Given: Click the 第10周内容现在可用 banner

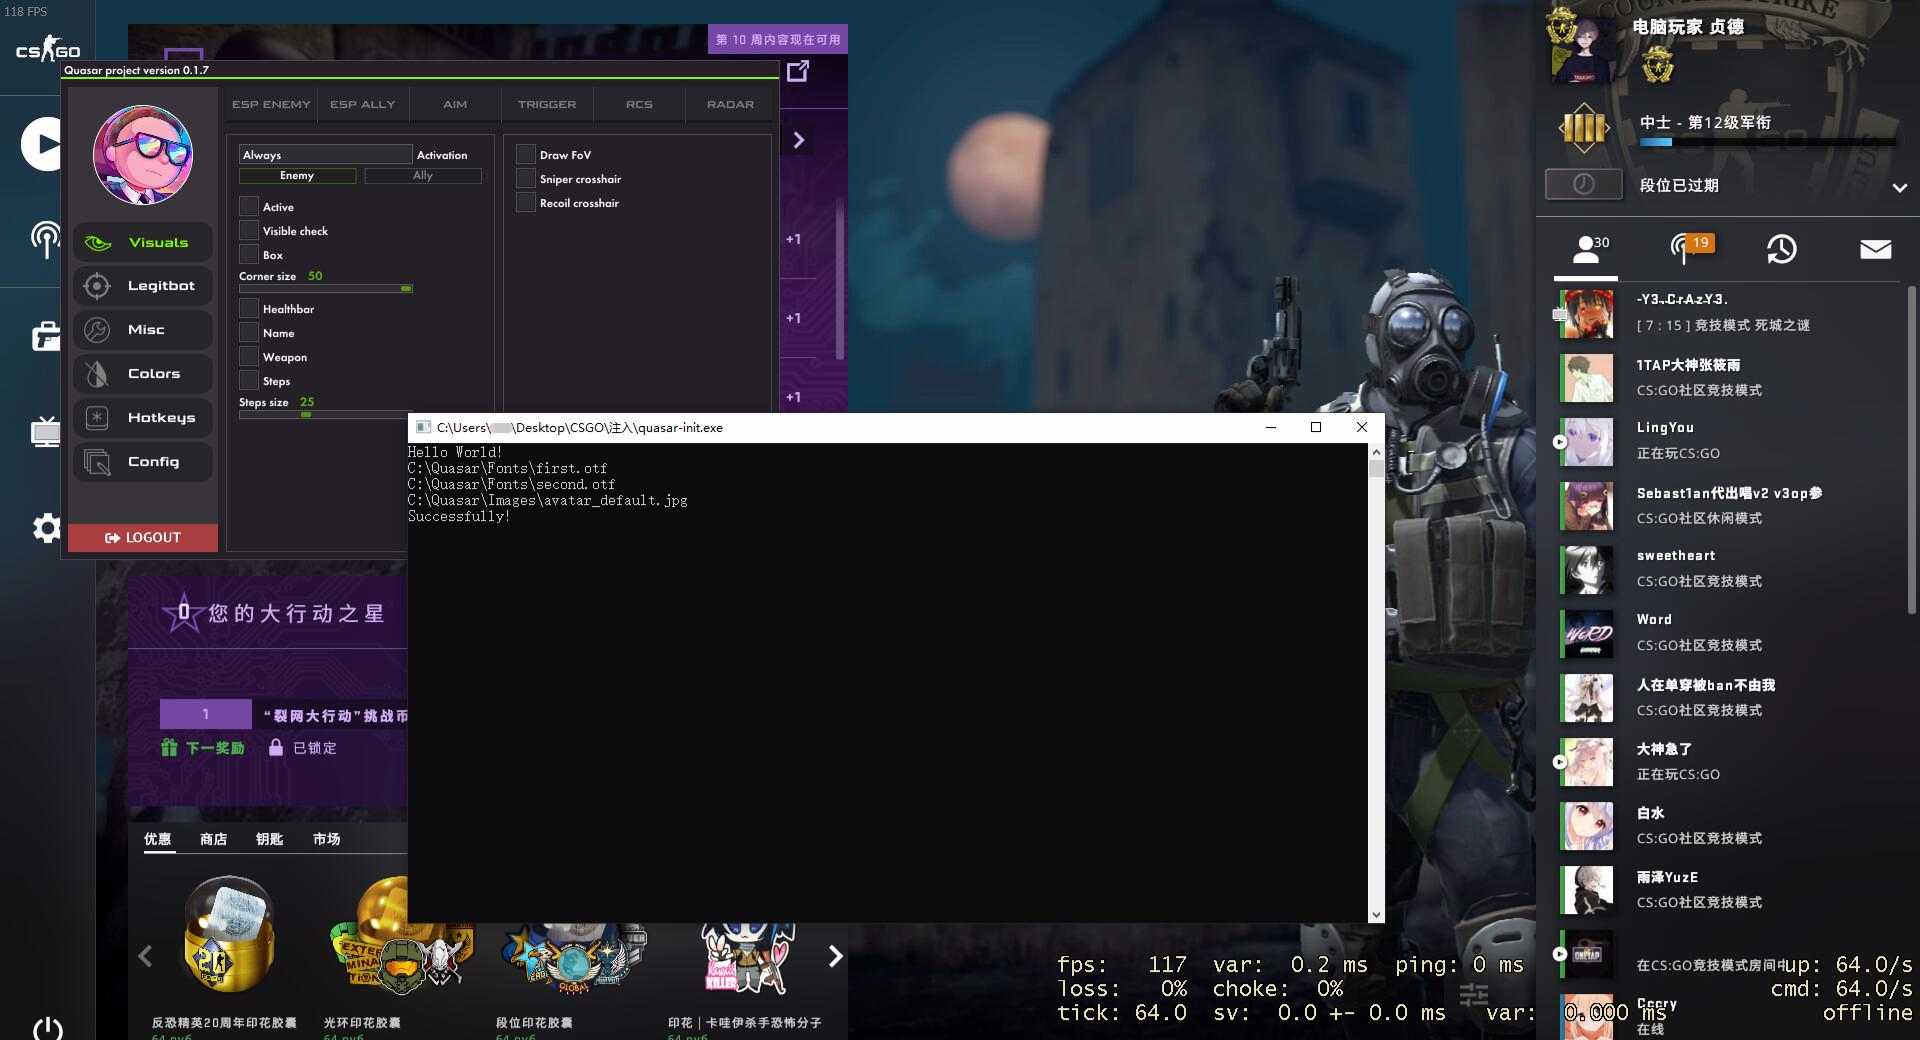Looking at the screenshot, I should (x=778, y=39).
